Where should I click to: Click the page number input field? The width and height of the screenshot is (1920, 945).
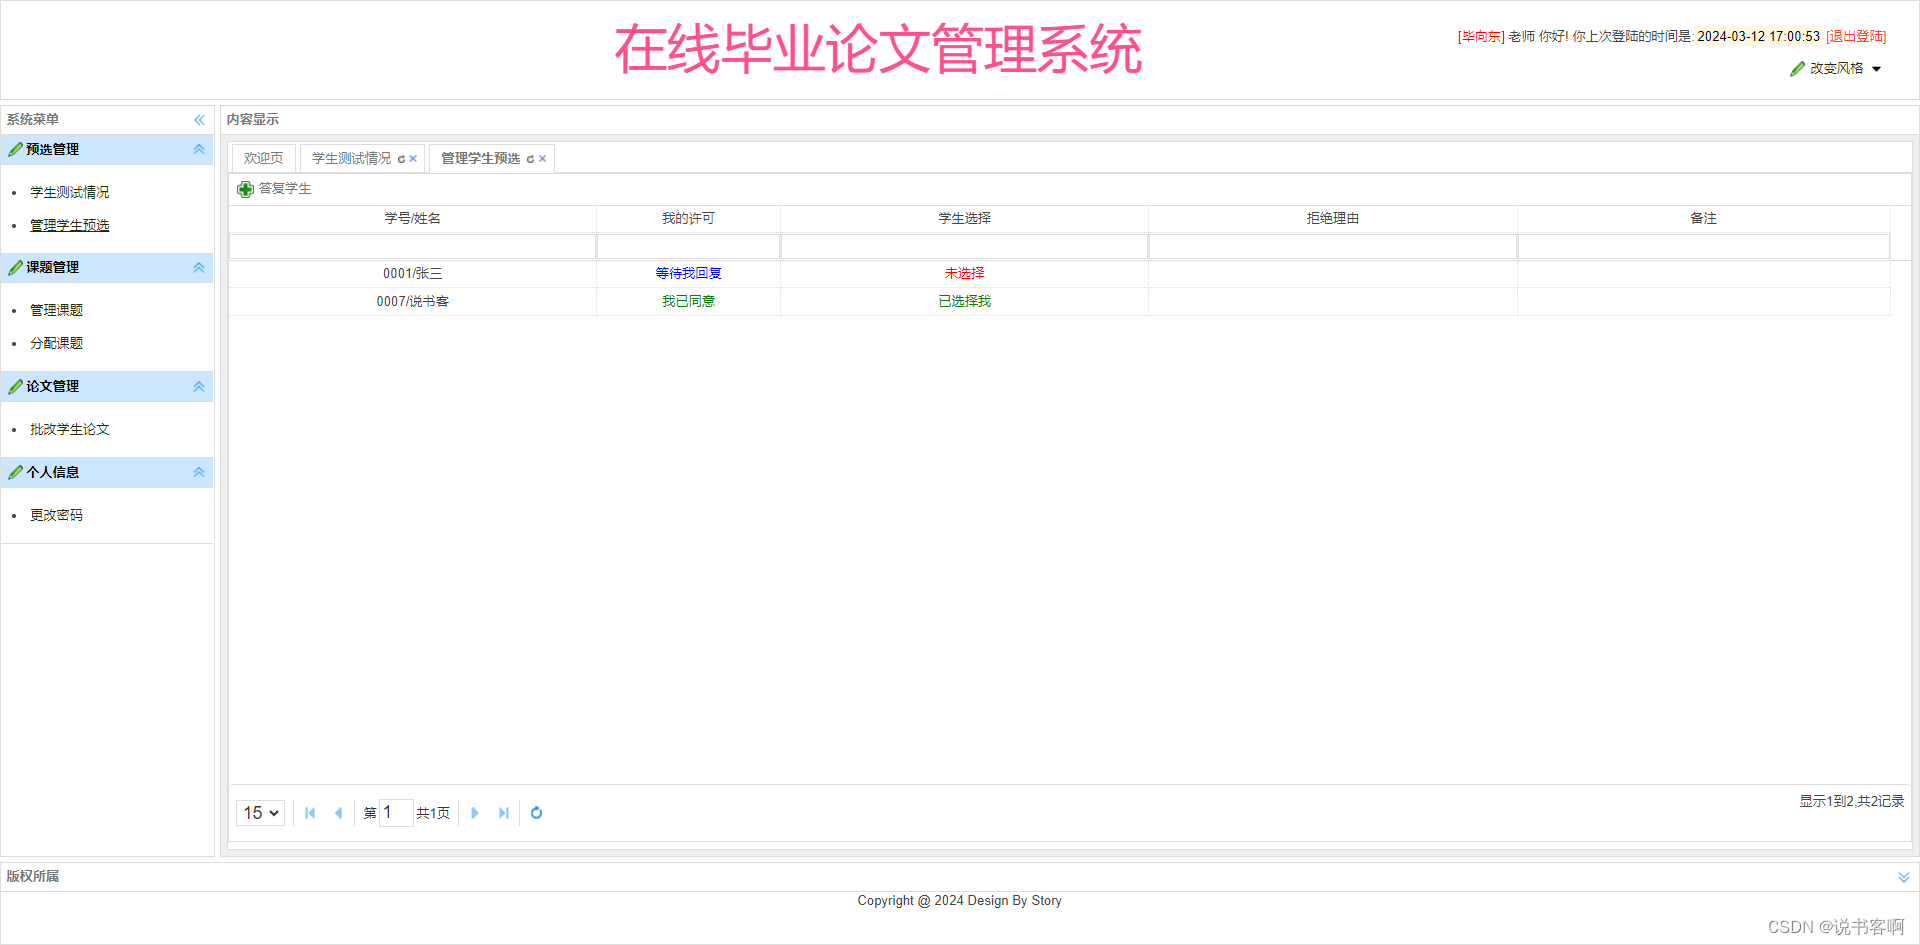pos(396,813)
